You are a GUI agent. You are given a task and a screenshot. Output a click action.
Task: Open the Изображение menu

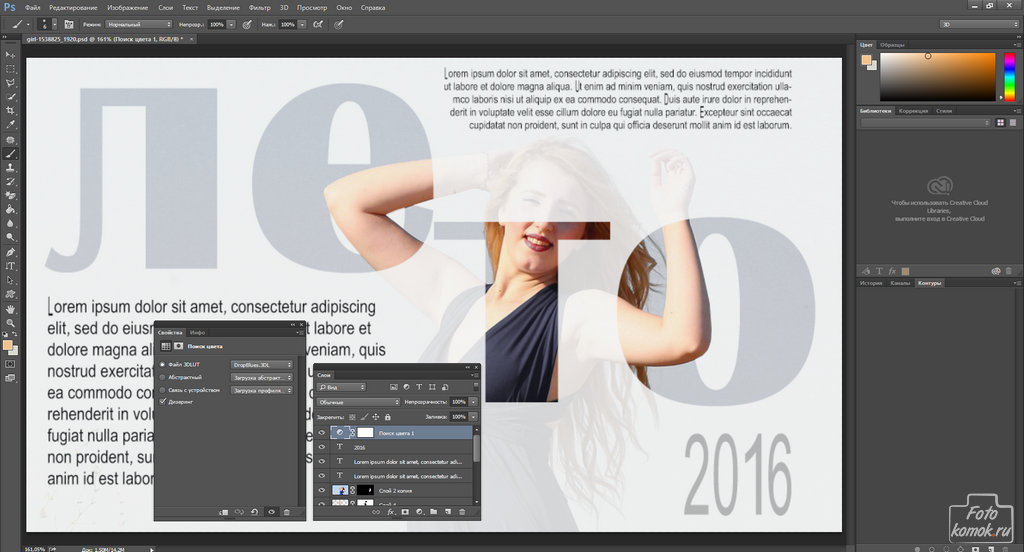127,8
